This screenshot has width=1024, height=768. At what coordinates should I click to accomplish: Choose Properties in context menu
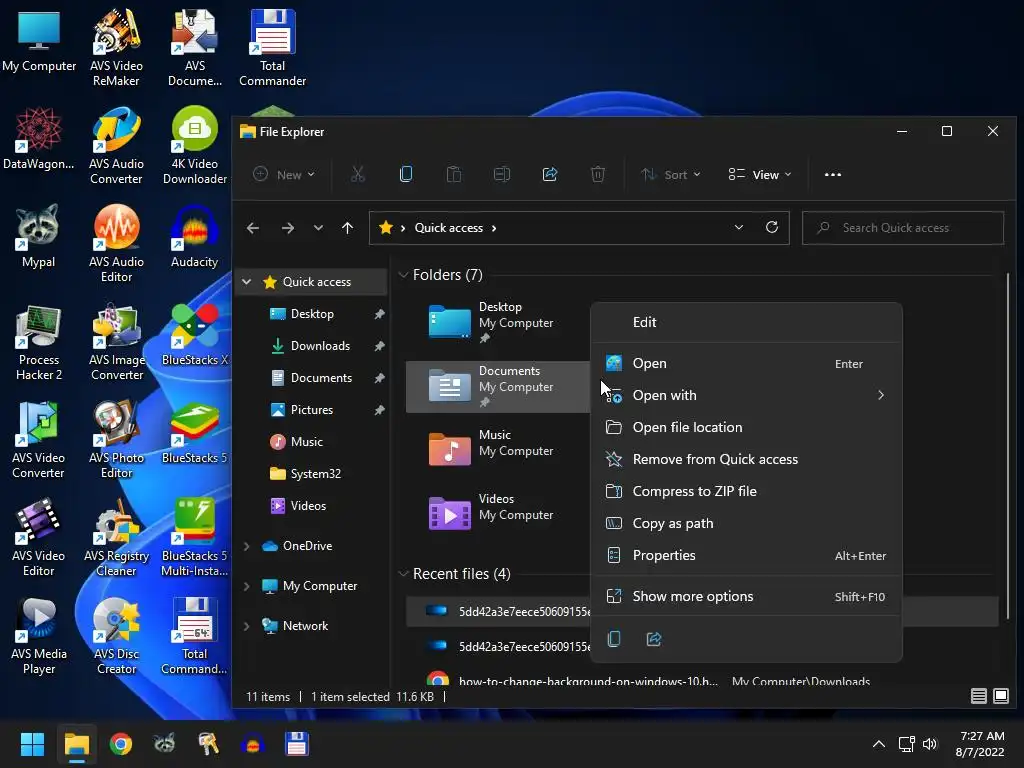pyautogui.click(x=746, y=555)
